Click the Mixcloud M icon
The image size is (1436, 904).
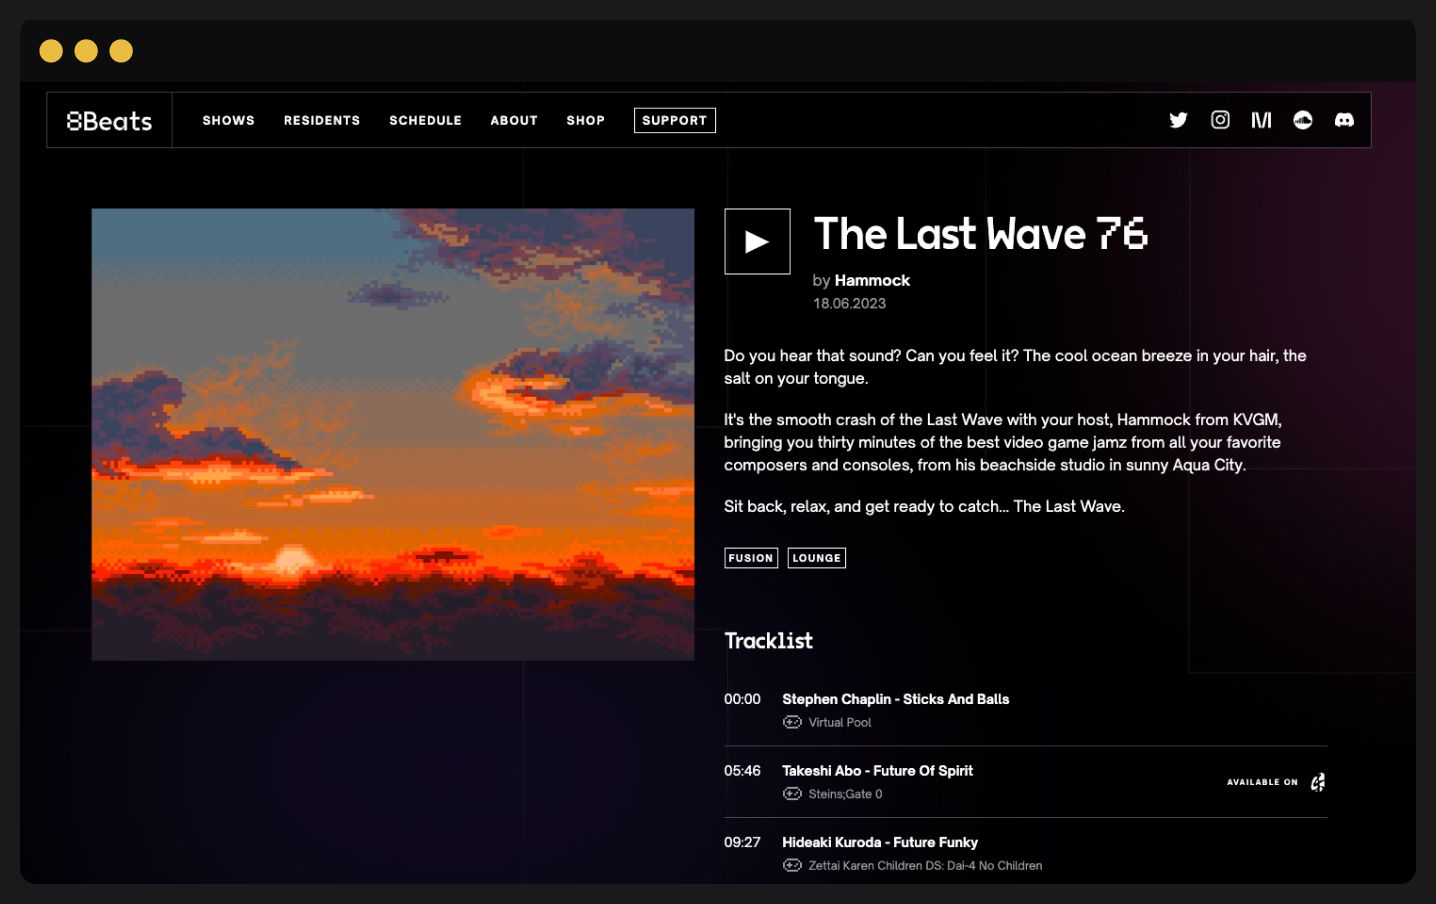point(1261,120)
